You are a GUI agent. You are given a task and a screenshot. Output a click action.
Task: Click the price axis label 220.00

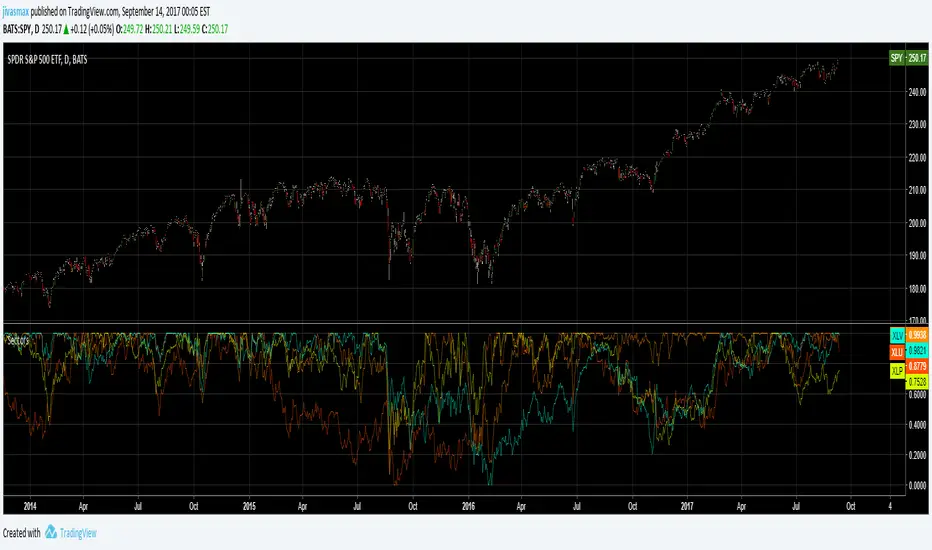[917, 158]
